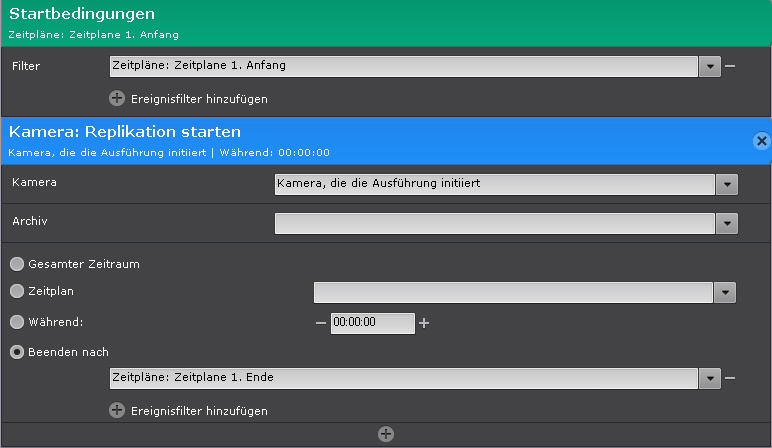This screenshot has width=772, height=448.
Task: Remove the Zeitplane 1. Anfang filter with minus
Action: 730,66
